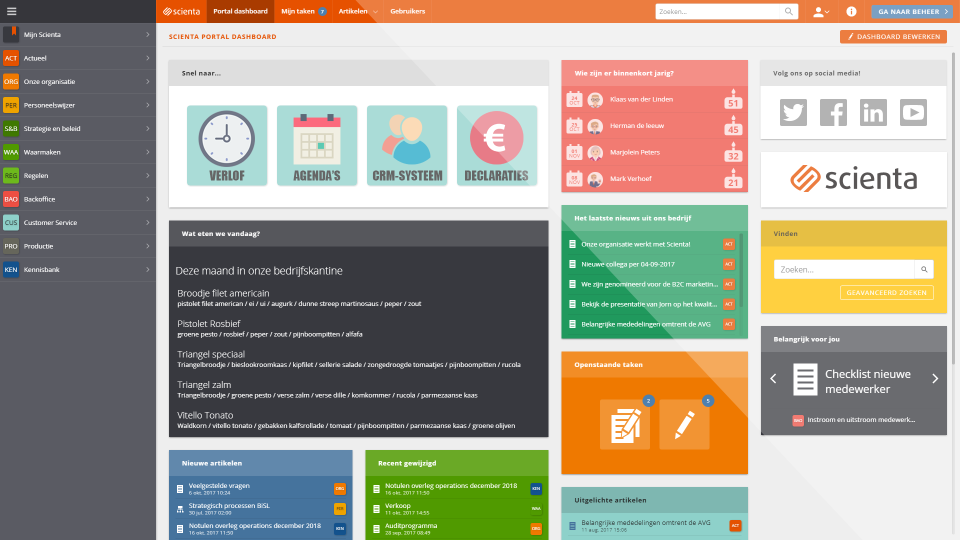Click the PER icon beside Personeelswijzer
The height and width of the screenshot is (540, 960).
[x=11, y=105]
